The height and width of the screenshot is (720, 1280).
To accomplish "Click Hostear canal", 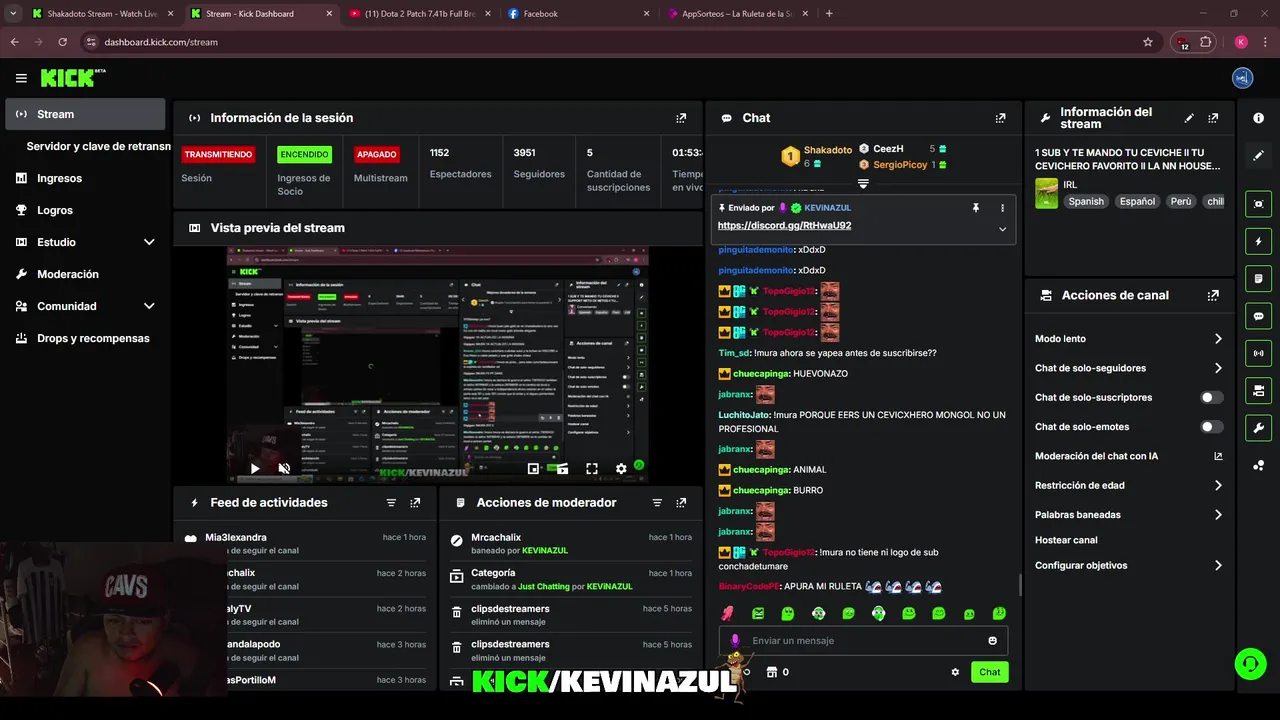I will pos(1066,540).
